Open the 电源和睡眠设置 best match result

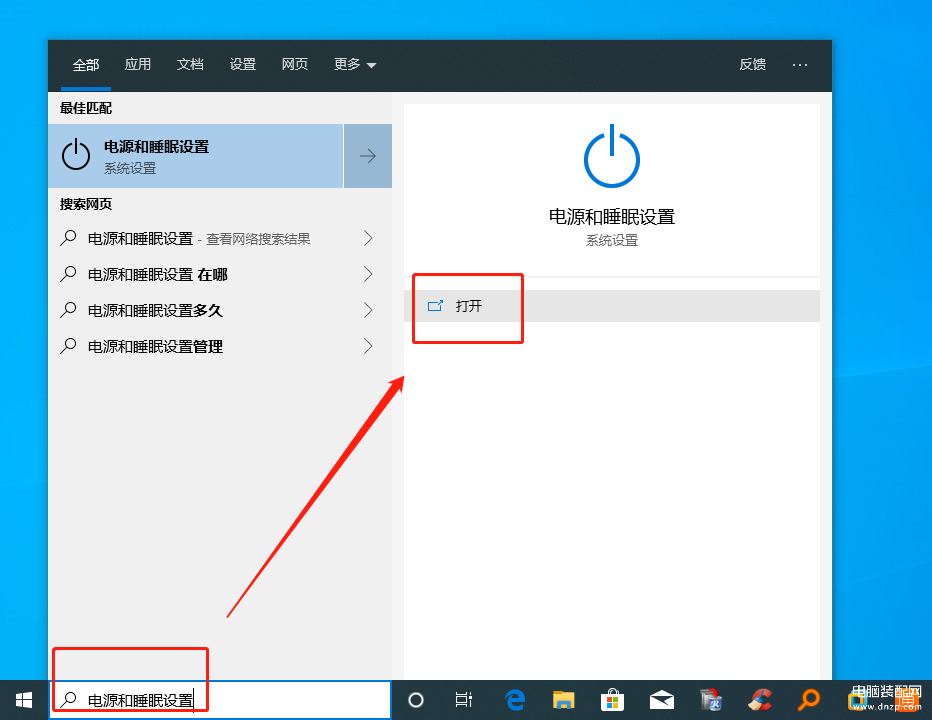click(x=196, y=156)
